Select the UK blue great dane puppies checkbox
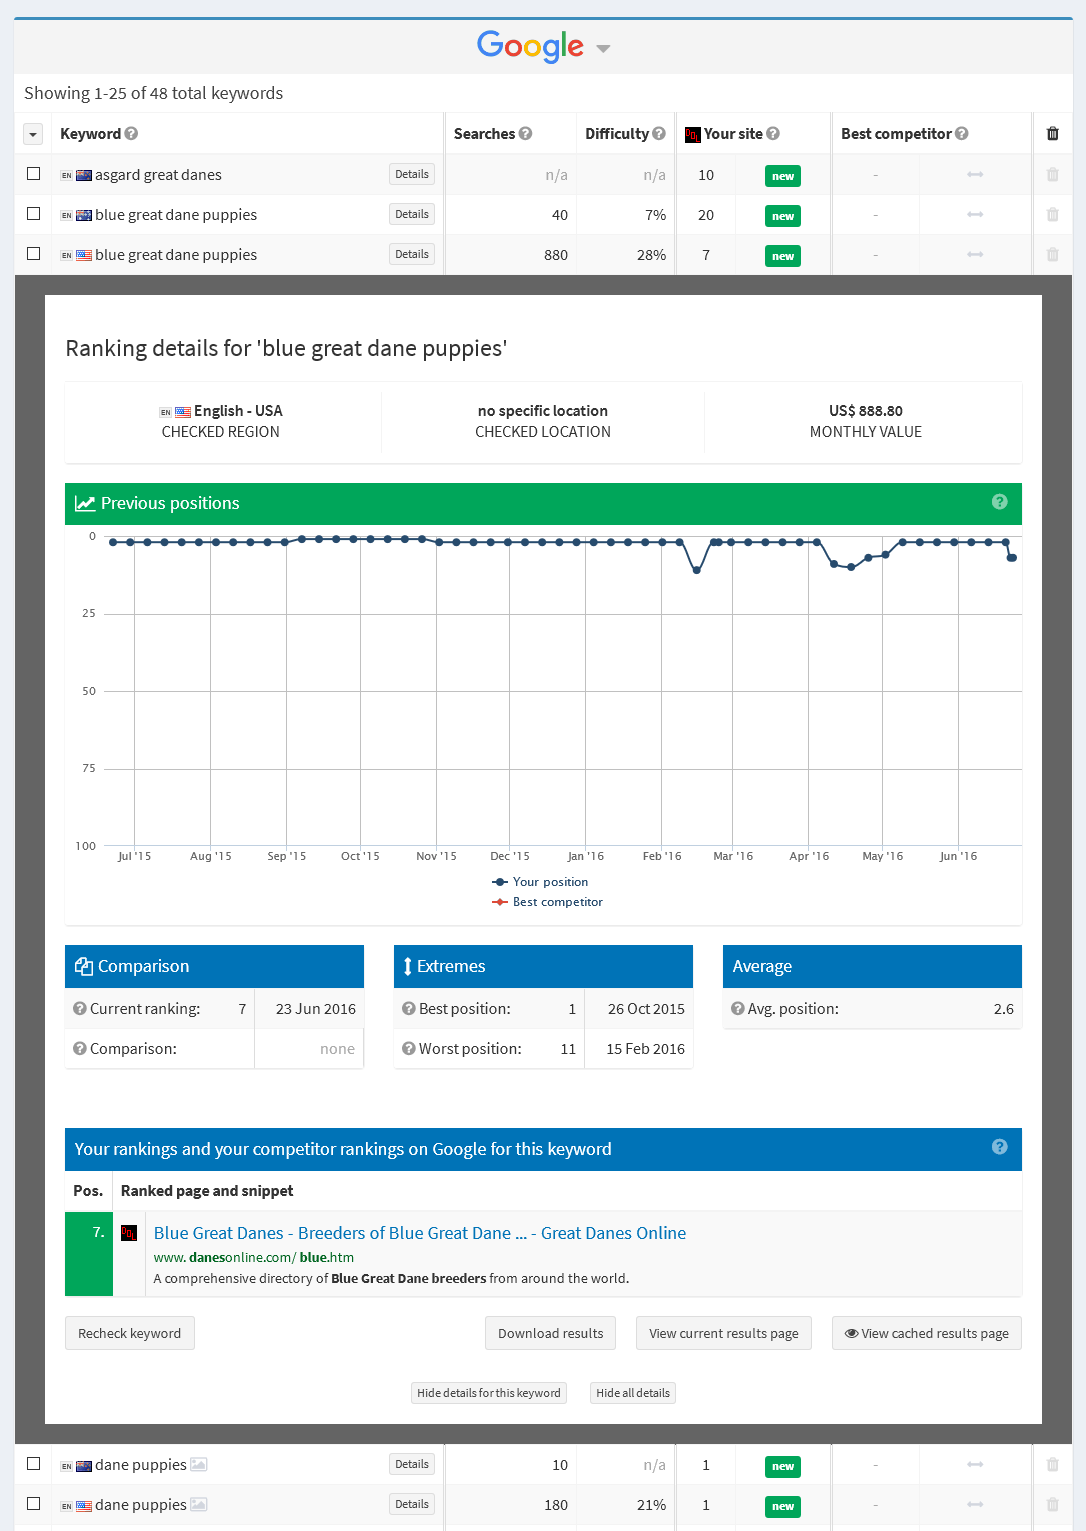The image size is (1086, 1531). point(33,213)
